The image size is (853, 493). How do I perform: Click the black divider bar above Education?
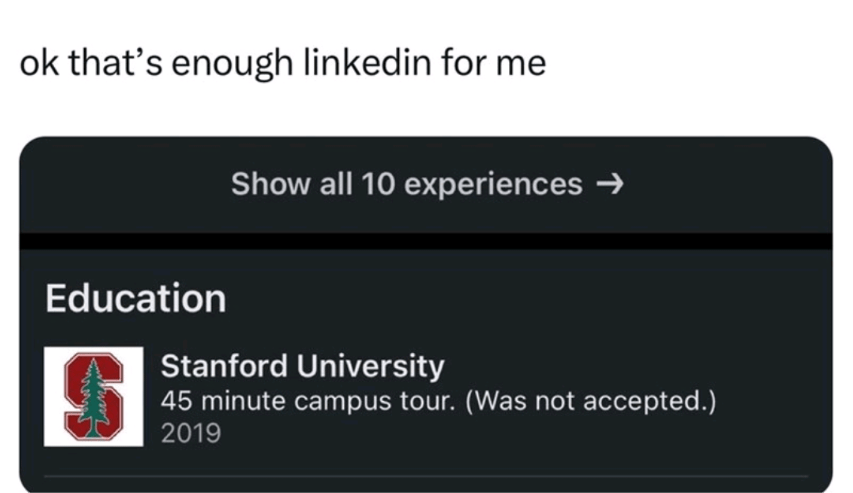pos(427,241)
